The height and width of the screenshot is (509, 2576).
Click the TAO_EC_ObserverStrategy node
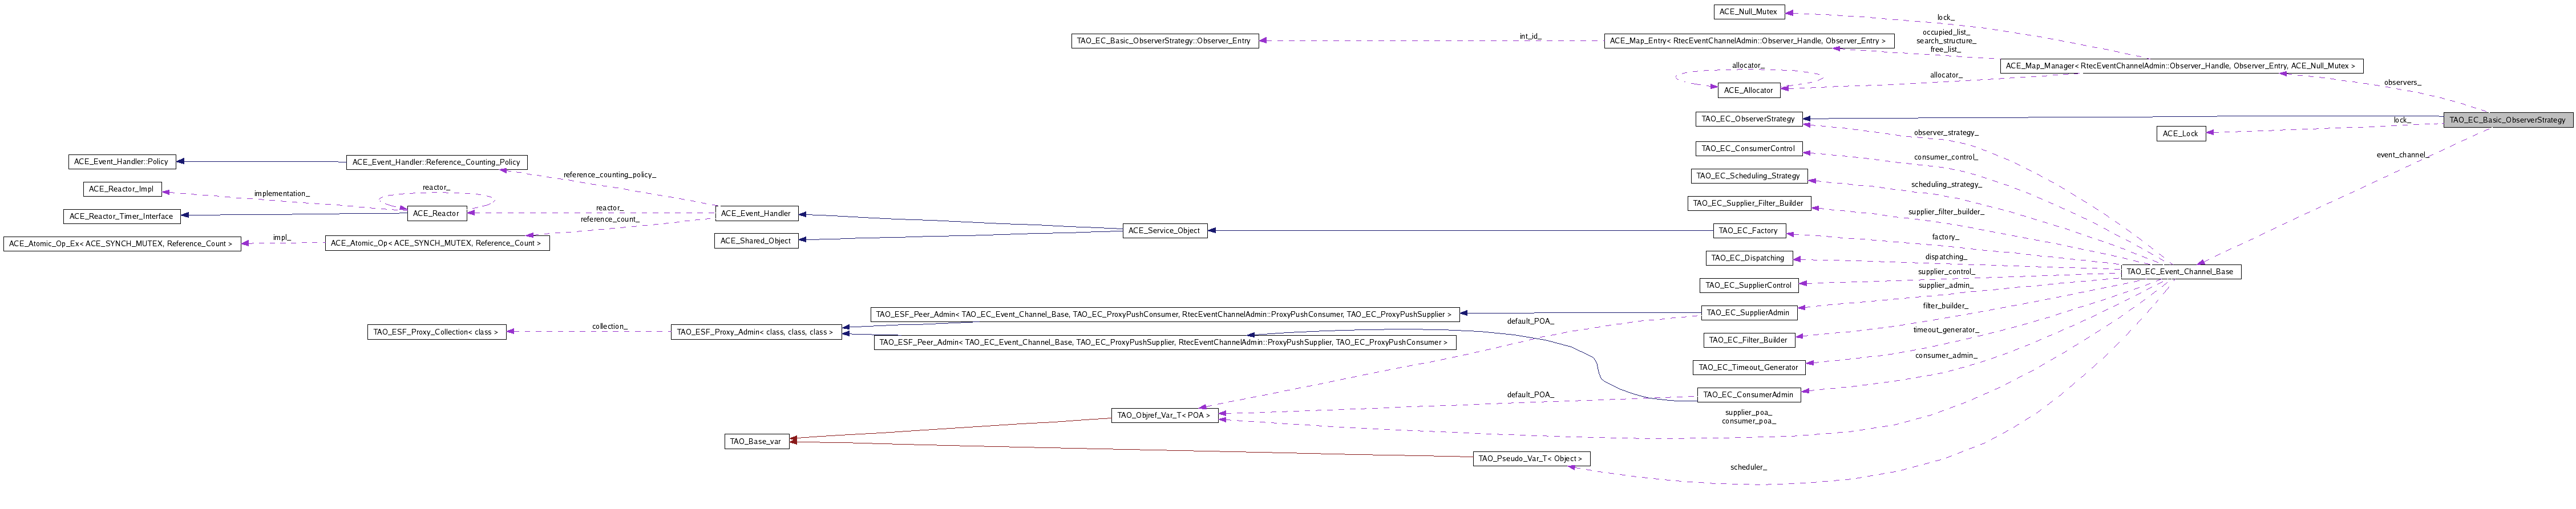[1748, 119]
